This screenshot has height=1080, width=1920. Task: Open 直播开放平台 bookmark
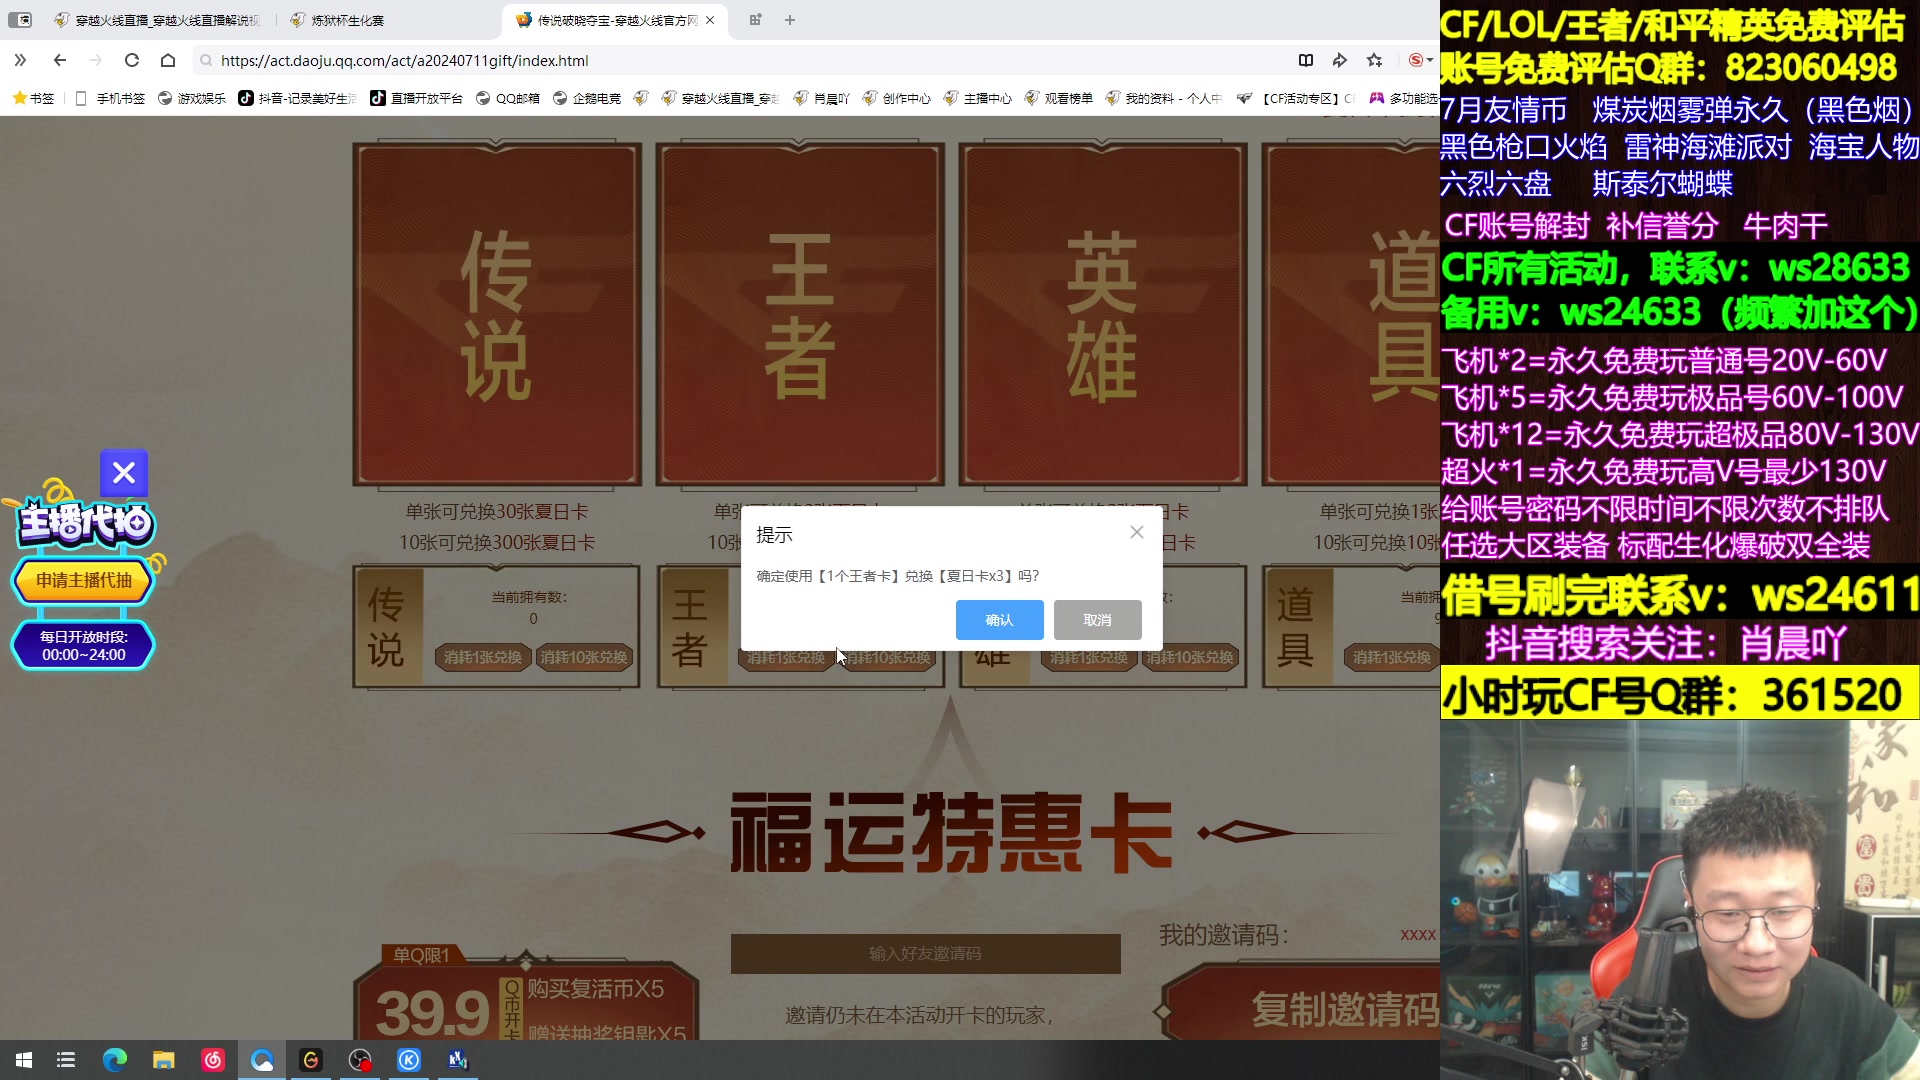[x=416, y=98]
